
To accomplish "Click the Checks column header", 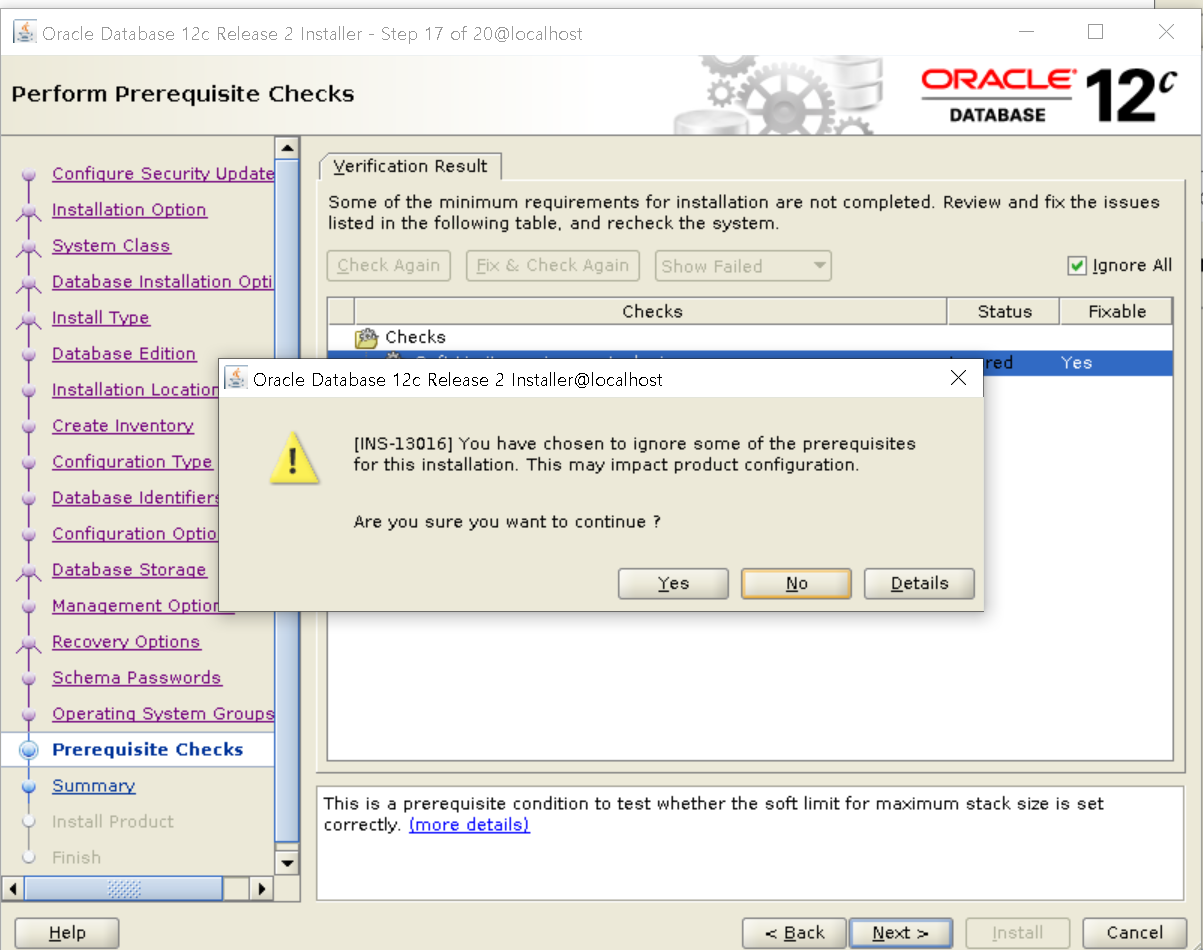I will (x=651, y=311).
